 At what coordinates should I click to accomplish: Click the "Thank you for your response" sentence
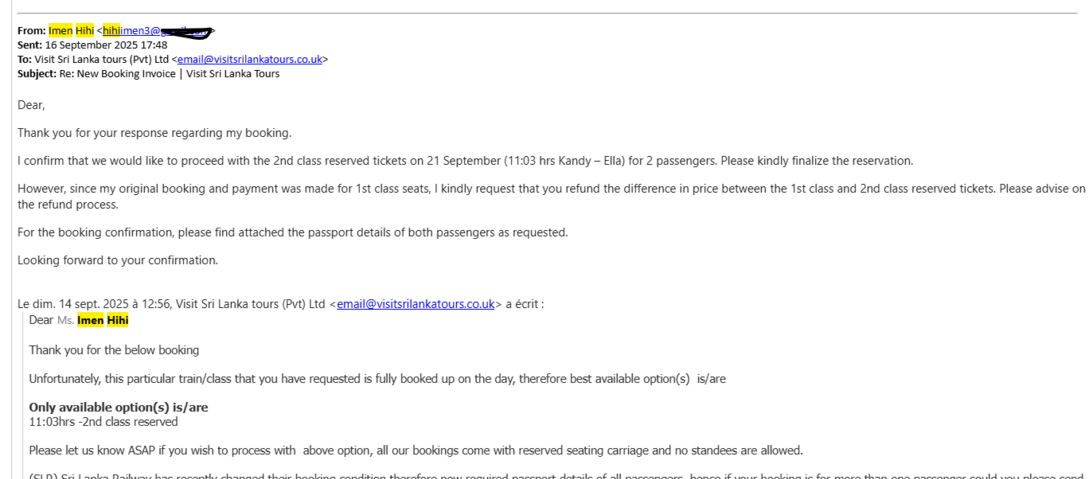pos(155,133)
